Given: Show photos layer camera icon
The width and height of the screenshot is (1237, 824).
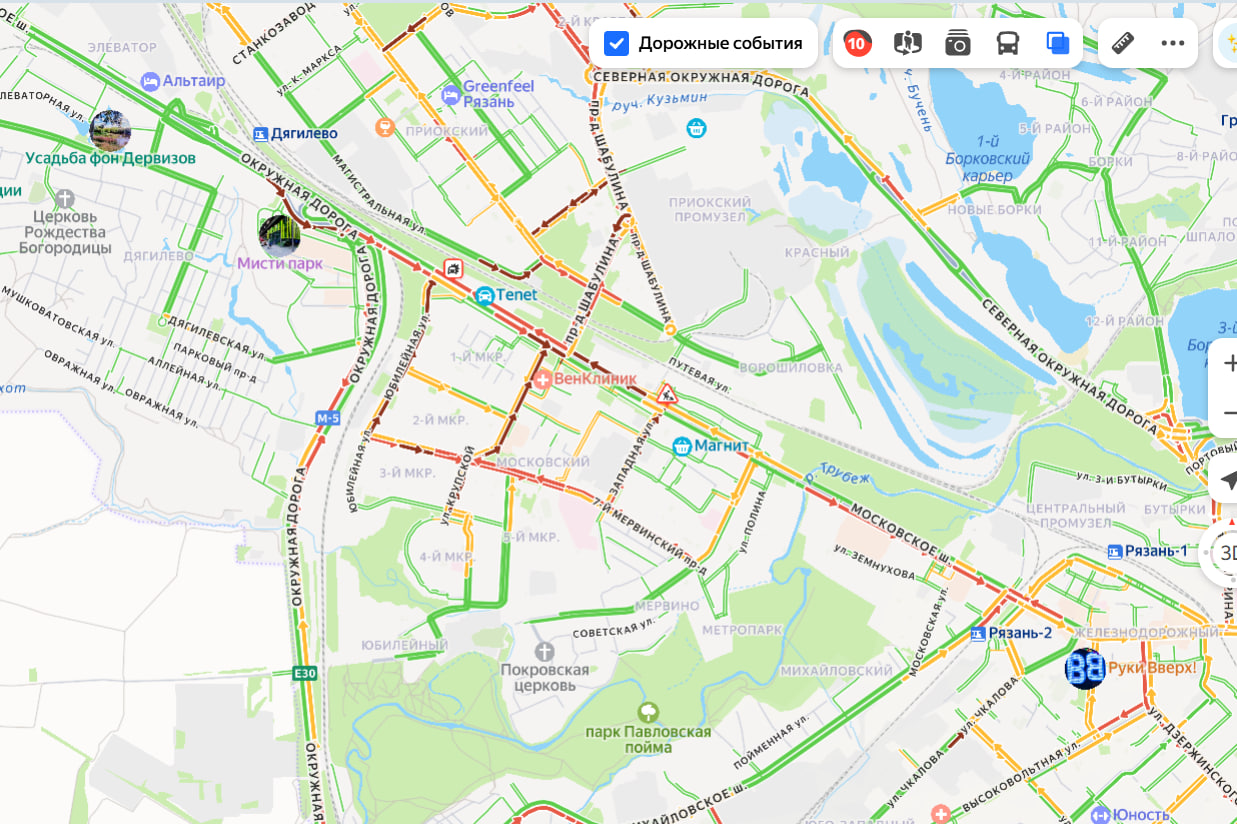Looking at the screenshot, I should pos(958,43).
